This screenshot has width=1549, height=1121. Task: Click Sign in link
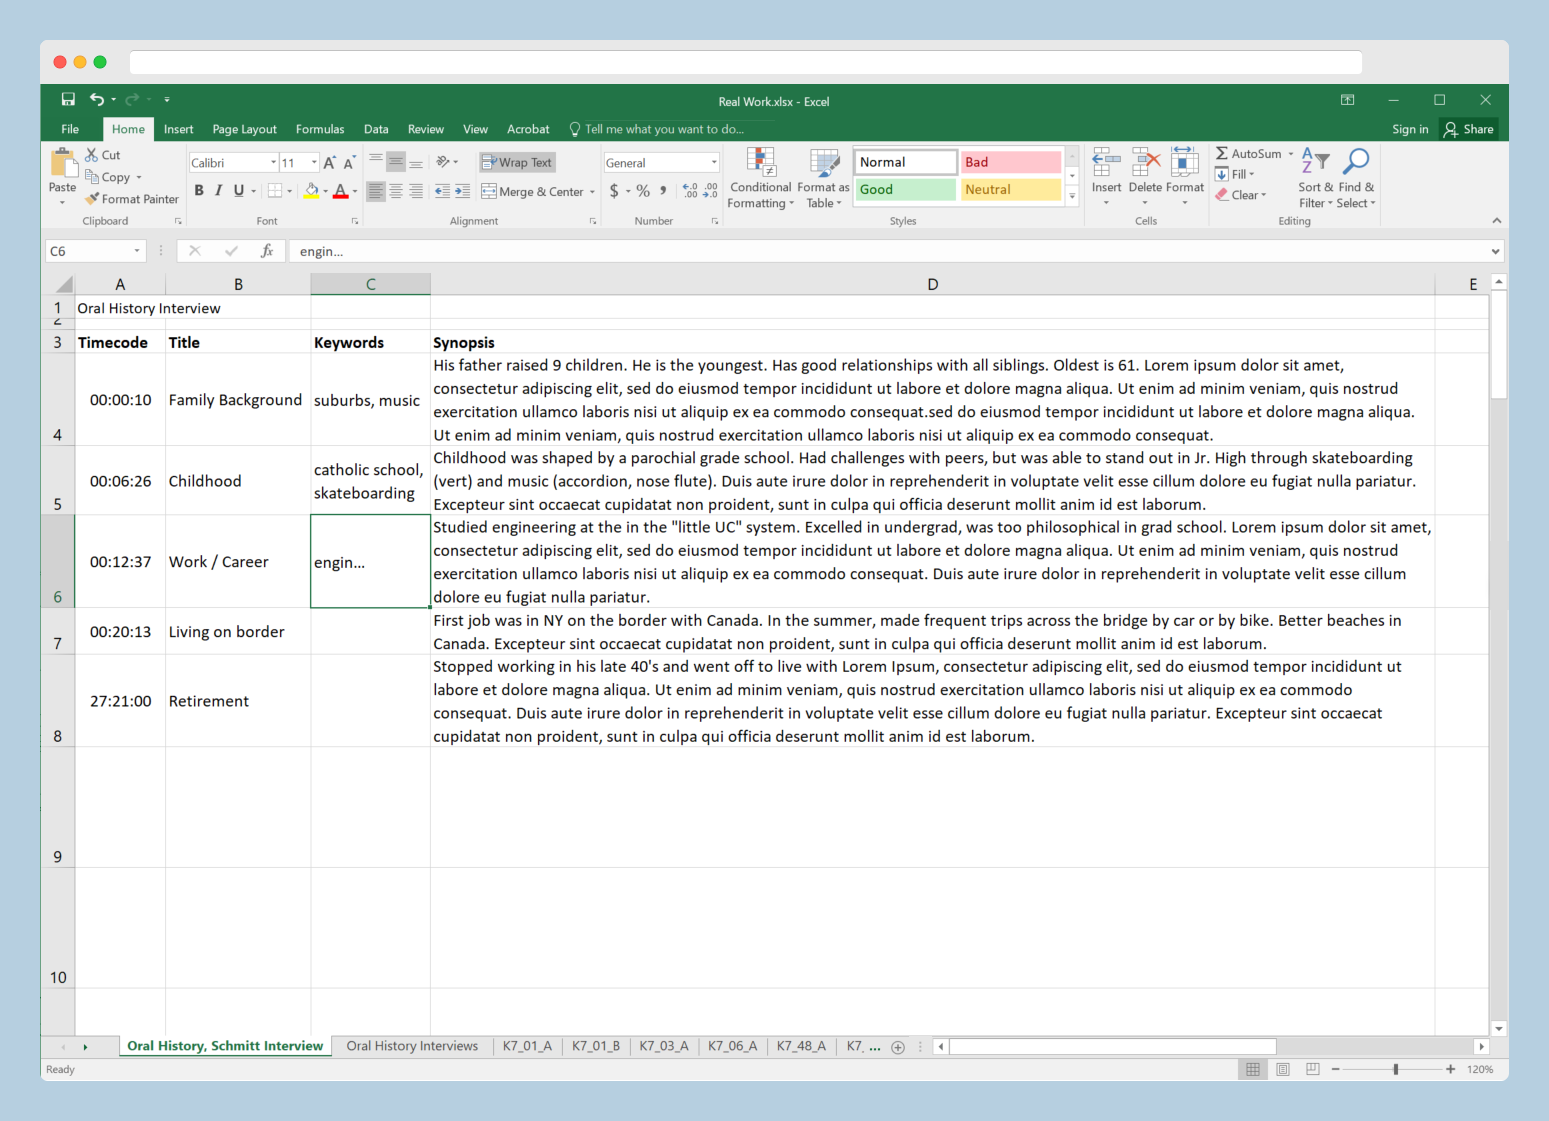pyautogui.click(x=1409, y=129)
